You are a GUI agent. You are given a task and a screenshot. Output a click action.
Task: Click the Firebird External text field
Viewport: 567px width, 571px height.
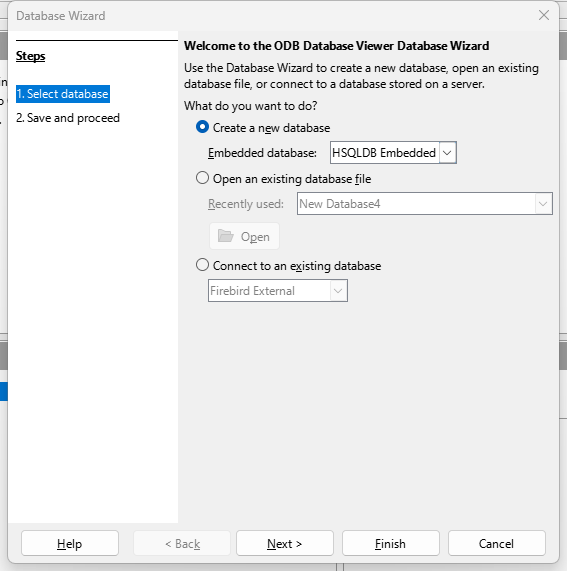click(x=269, y=291)
